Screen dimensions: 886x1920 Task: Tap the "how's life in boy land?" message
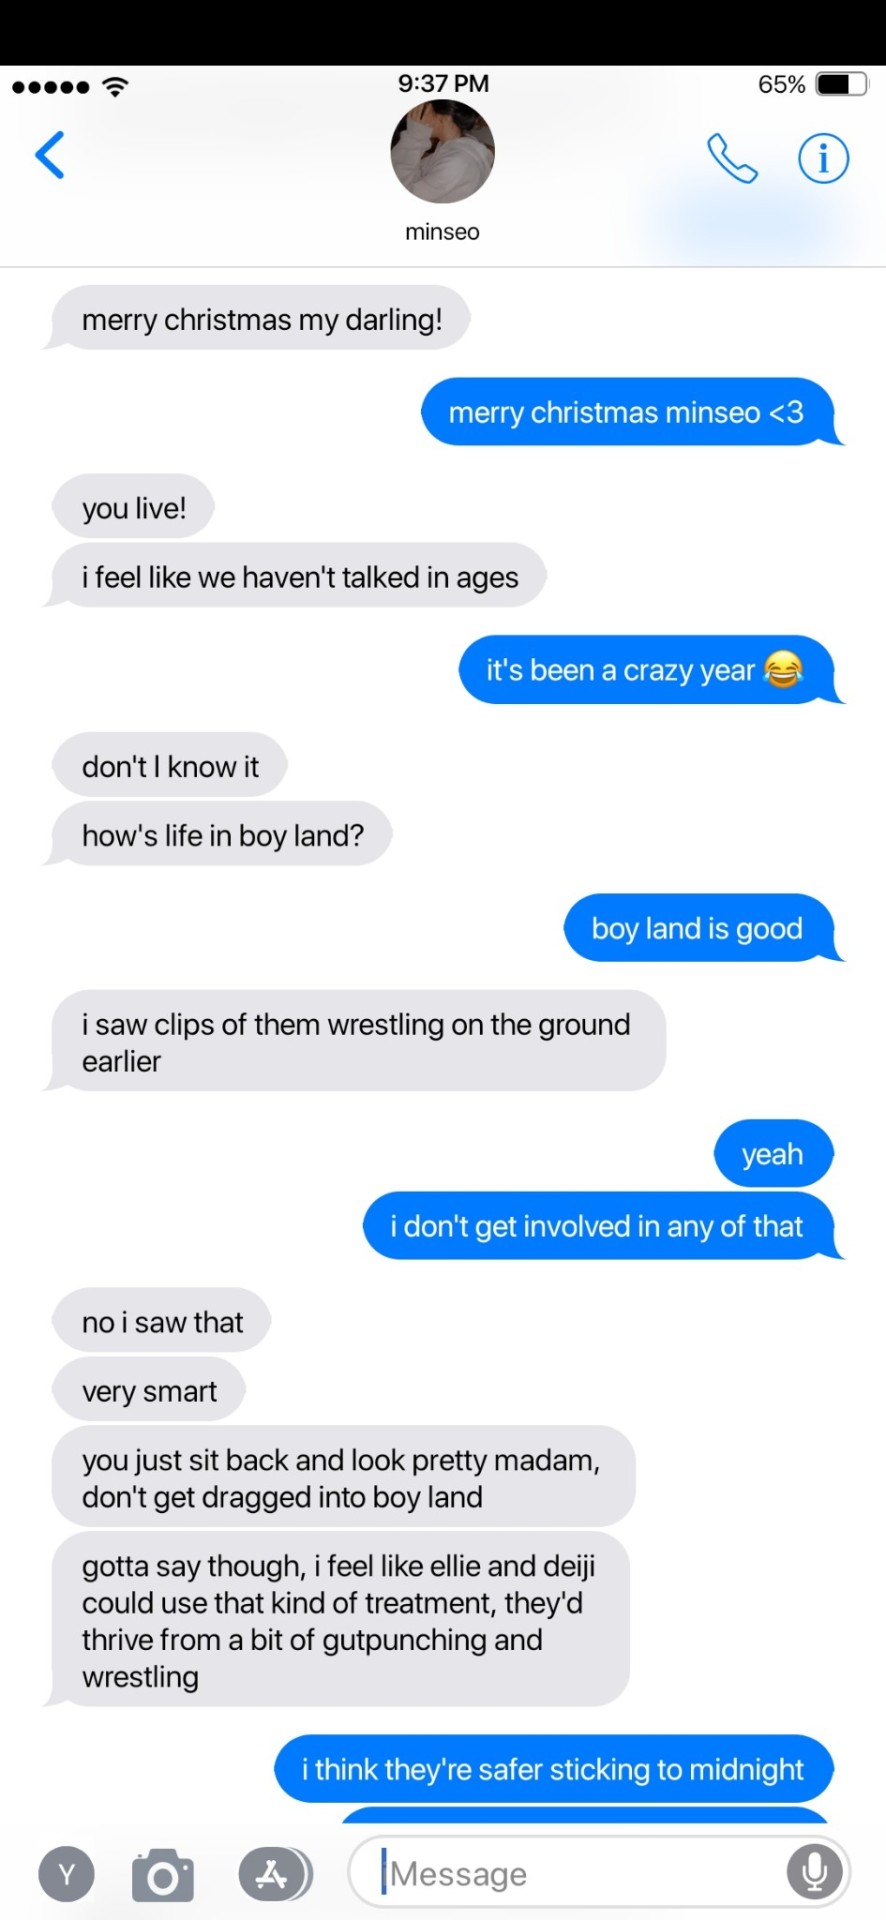(x=218, y=835)
